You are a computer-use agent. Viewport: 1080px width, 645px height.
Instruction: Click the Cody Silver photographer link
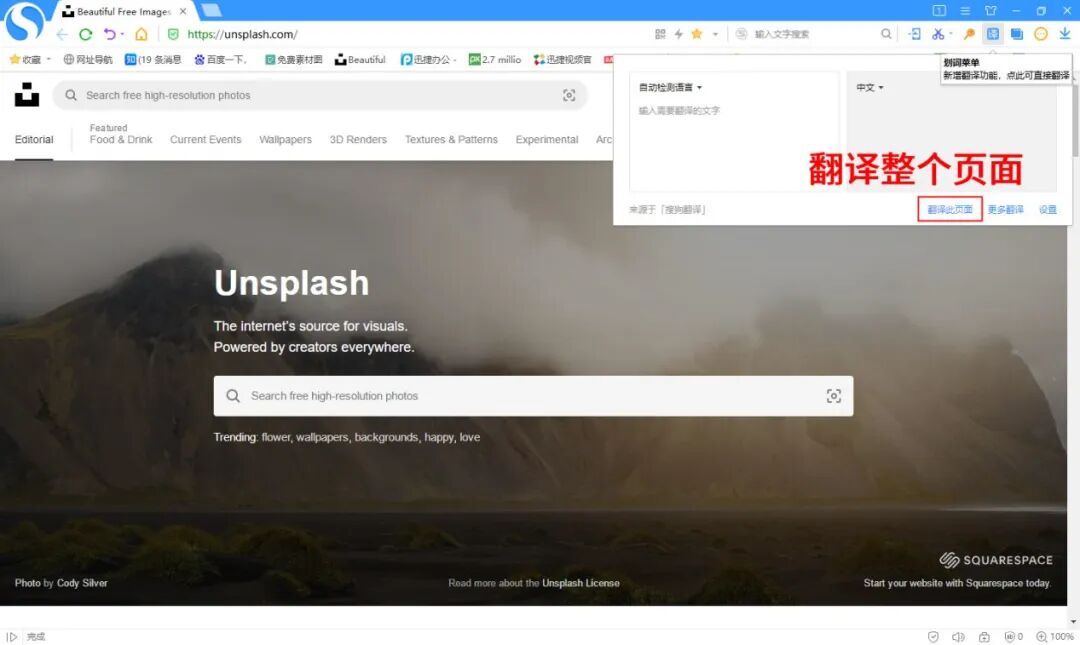coord(82,583)
